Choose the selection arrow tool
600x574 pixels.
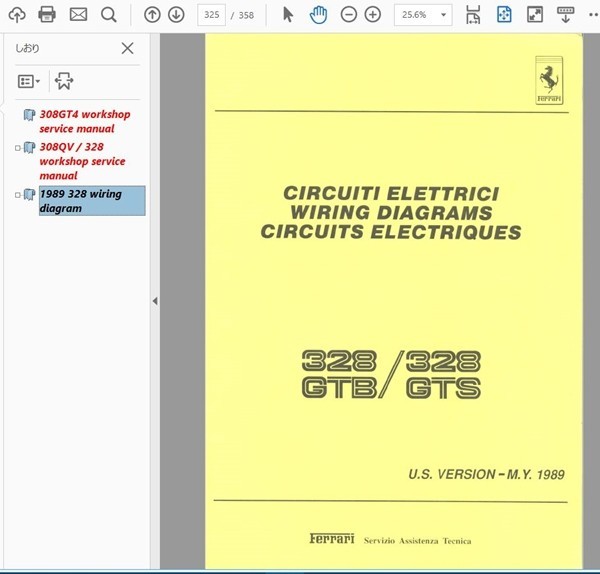coord(288,15)
